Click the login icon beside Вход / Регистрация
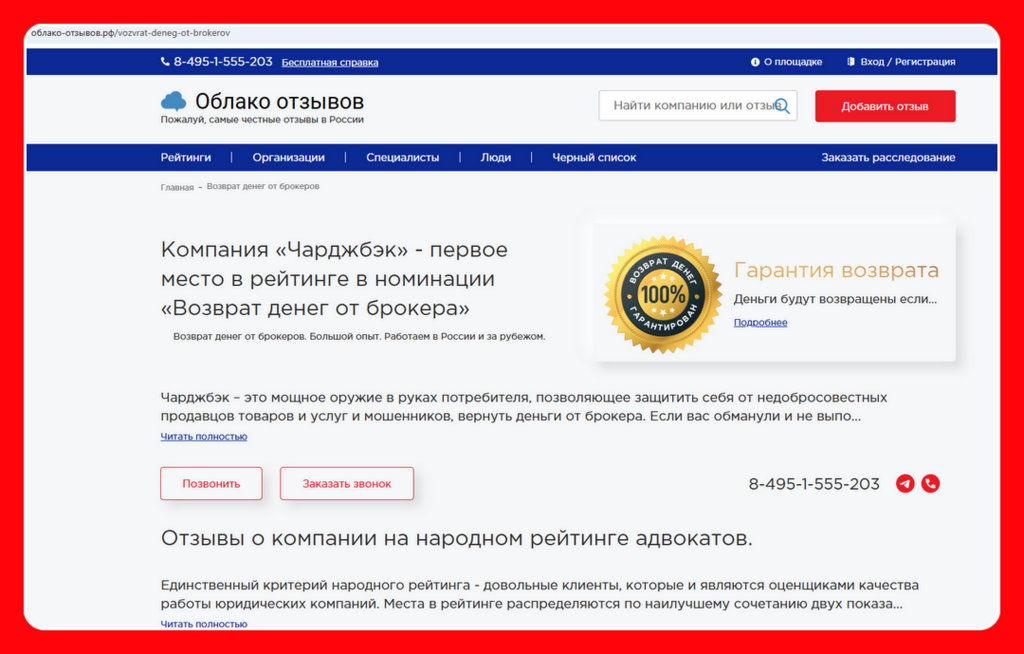 click(851, 62)
